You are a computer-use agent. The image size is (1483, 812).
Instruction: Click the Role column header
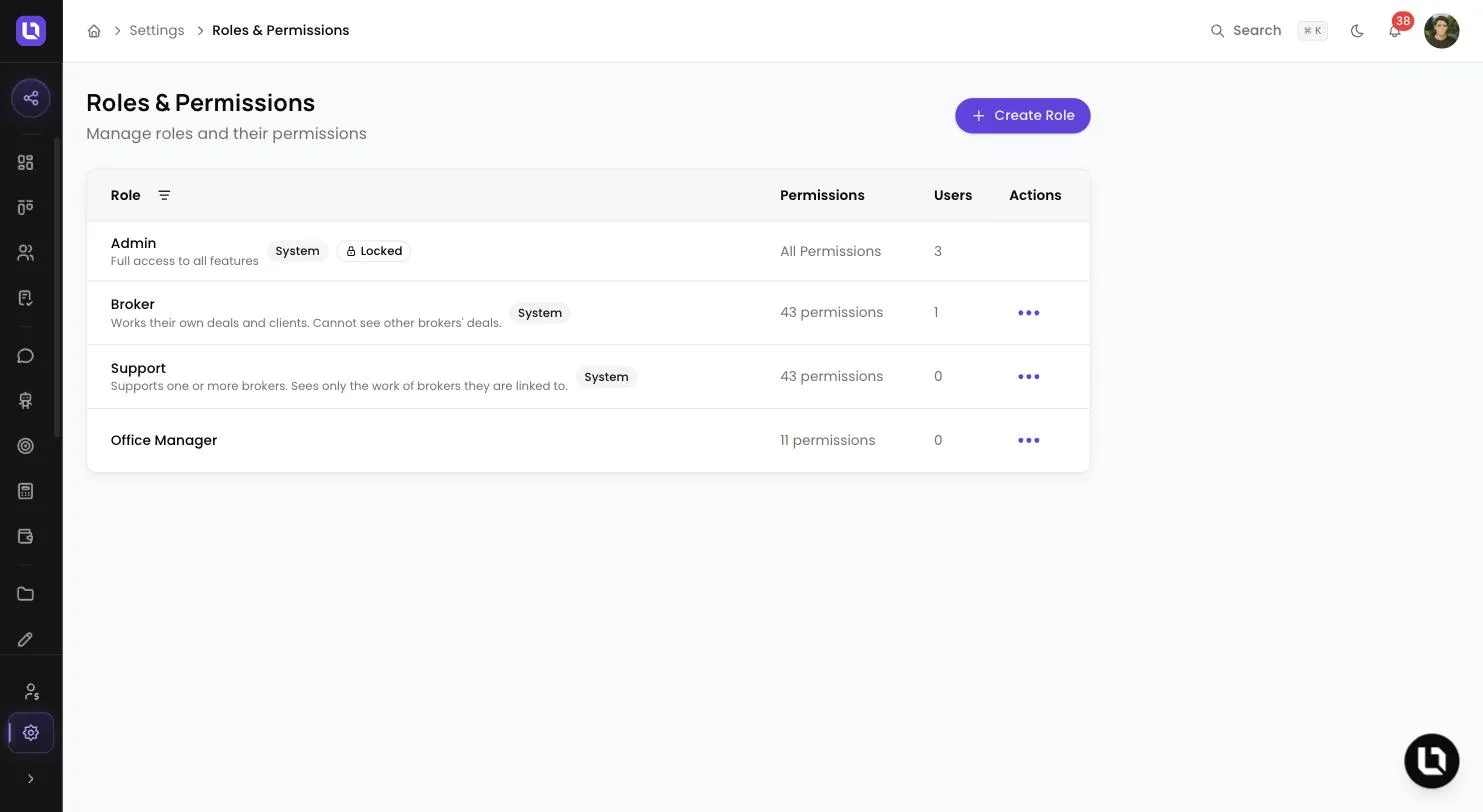(x=126, y=195)
